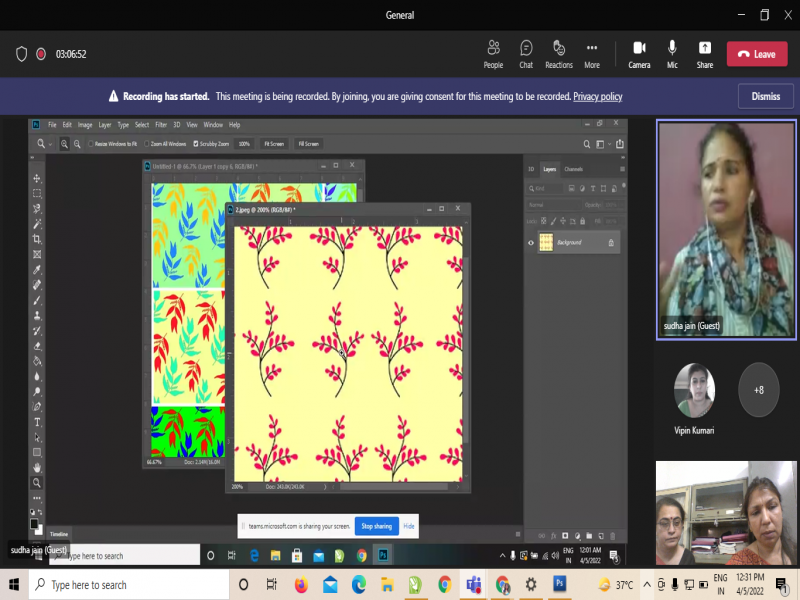Enable Resize Windows to Fit checkbox
The width and height of the screenshot is (800, 600).
89,144
